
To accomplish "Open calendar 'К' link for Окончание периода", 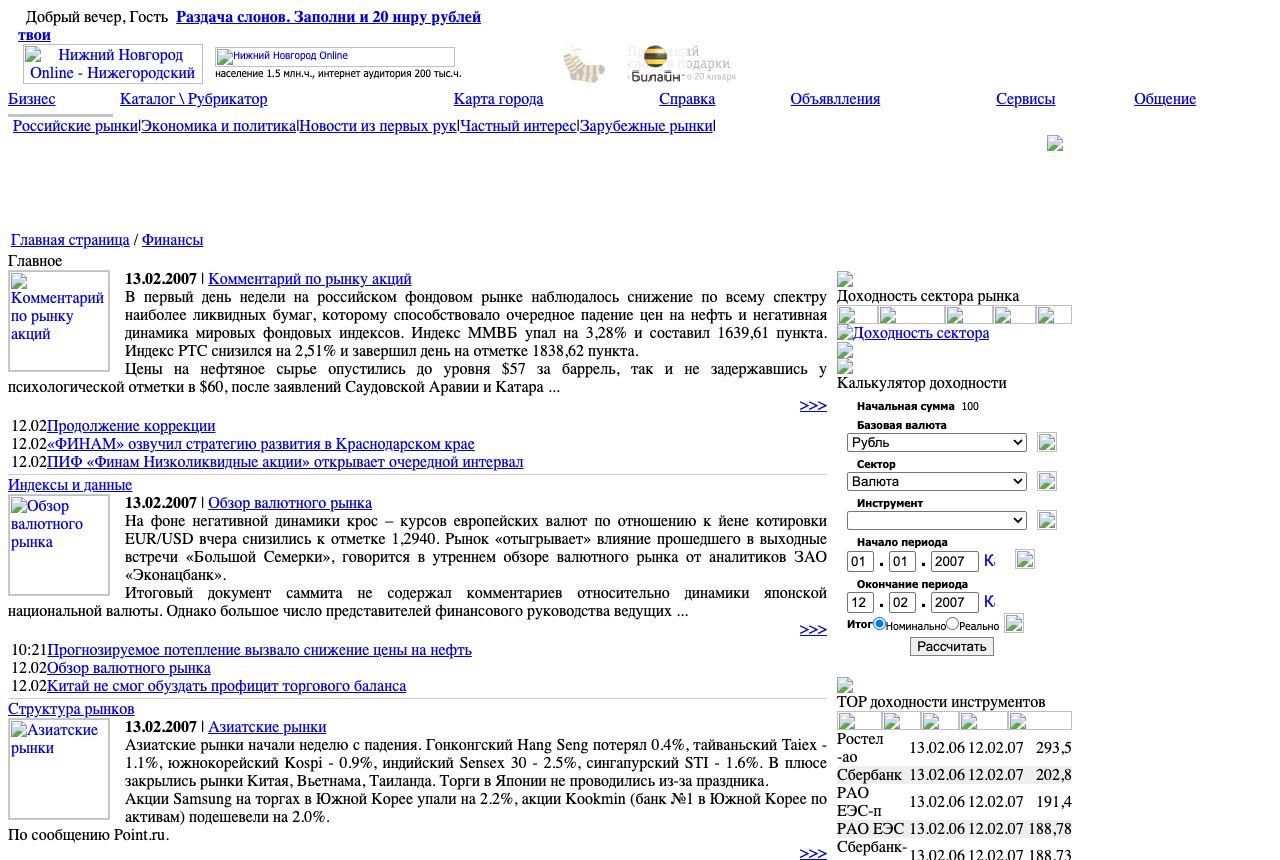I will [x=989, y=601].
